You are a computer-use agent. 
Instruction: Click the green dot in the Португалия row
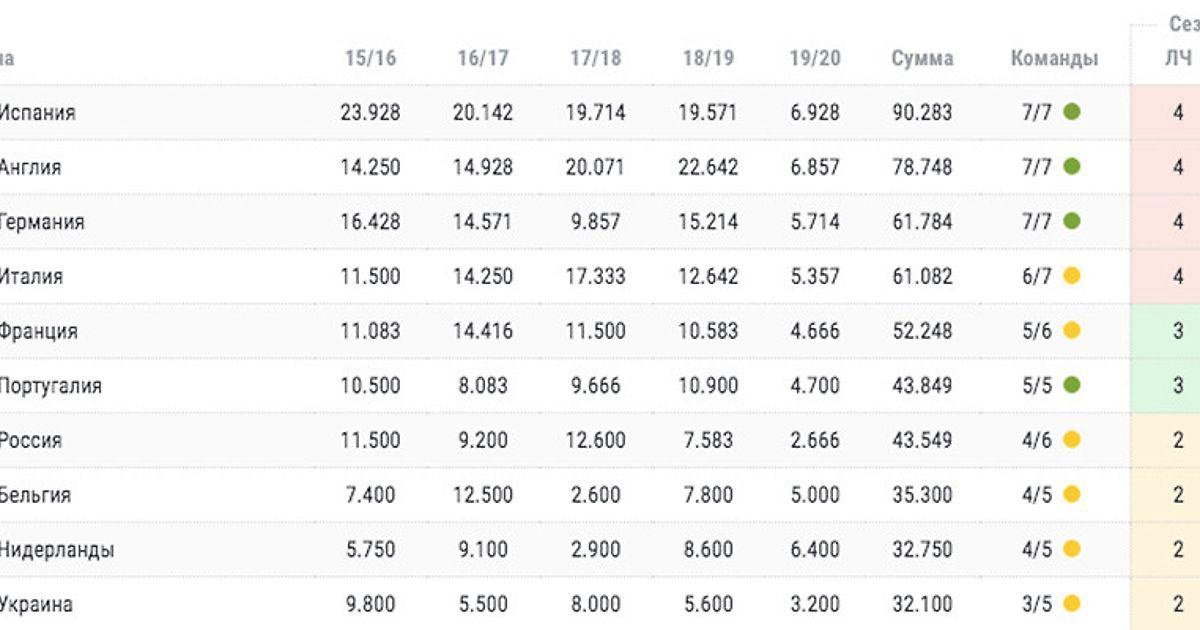coord(1072,385)
